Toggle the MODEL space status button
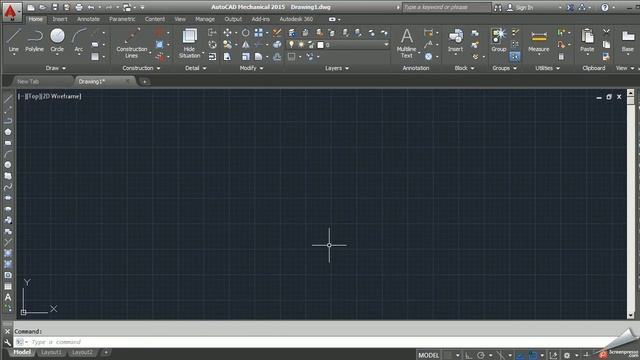640x360 pixels. tap(429, 356)
